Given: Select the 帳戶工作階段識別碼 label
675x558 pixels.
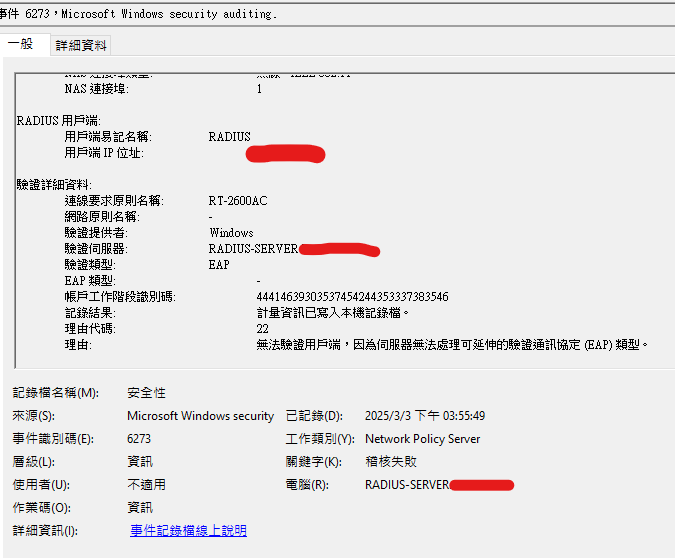Looking at the screenshot, I should pos(120,297).
